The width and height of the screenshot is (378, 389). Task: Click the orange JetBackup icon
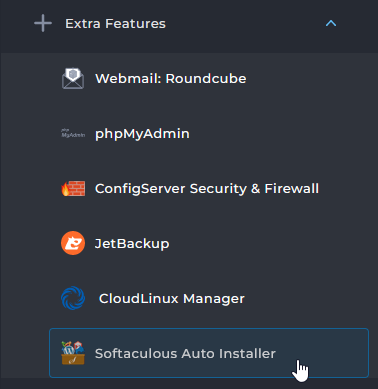click(x=73, y=243)
